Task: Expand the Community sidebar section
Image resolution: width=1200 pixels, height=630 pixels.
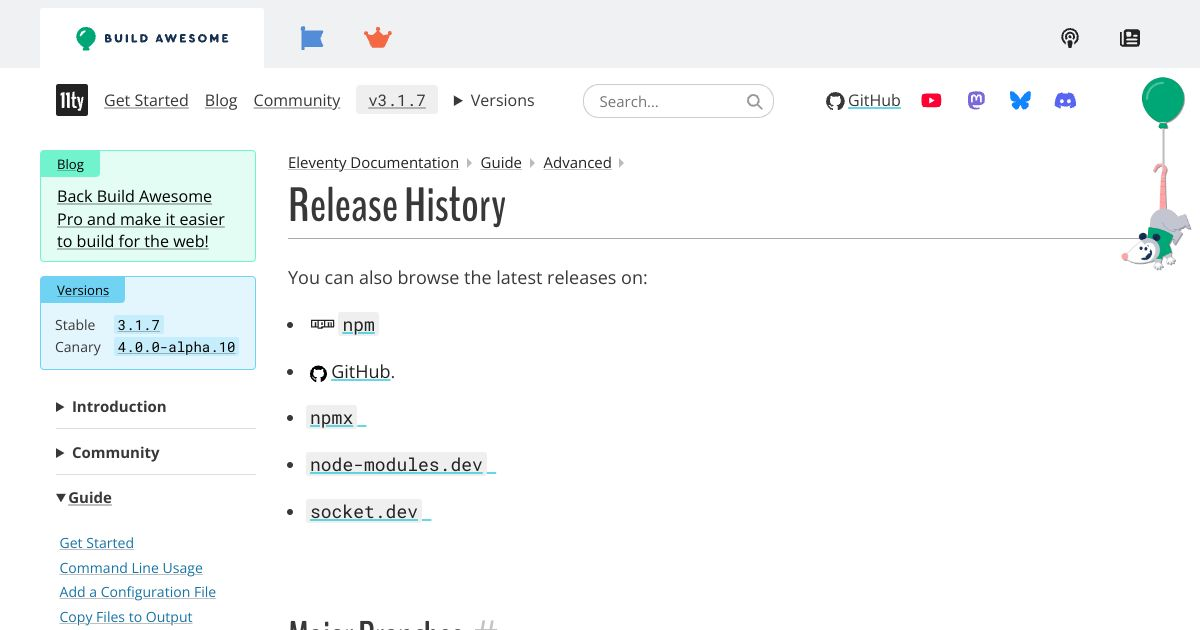Action: 108,452
